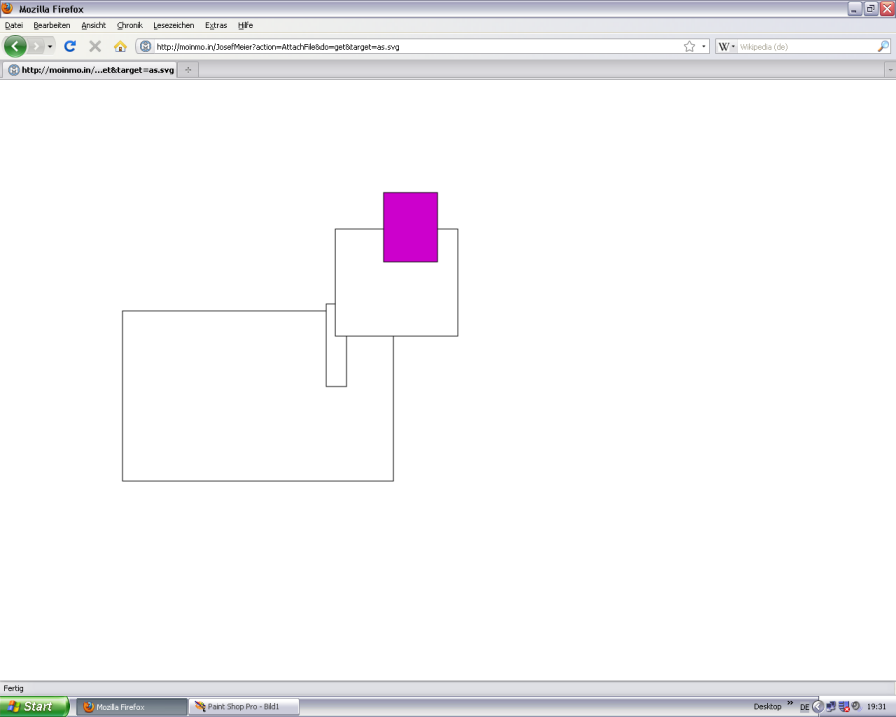Switch to Paint Shop Pro taskbar button

[x=244, y=706]
